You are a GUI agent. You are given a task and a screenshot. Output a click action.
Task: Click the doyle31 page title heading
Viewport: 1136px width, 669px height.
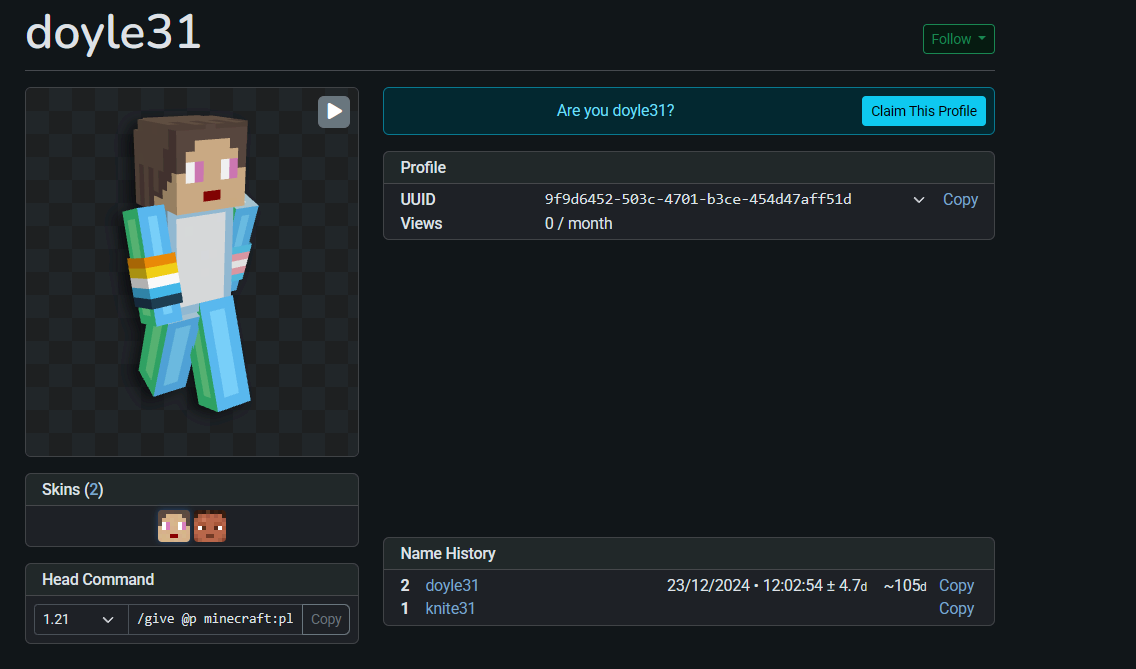113,32
